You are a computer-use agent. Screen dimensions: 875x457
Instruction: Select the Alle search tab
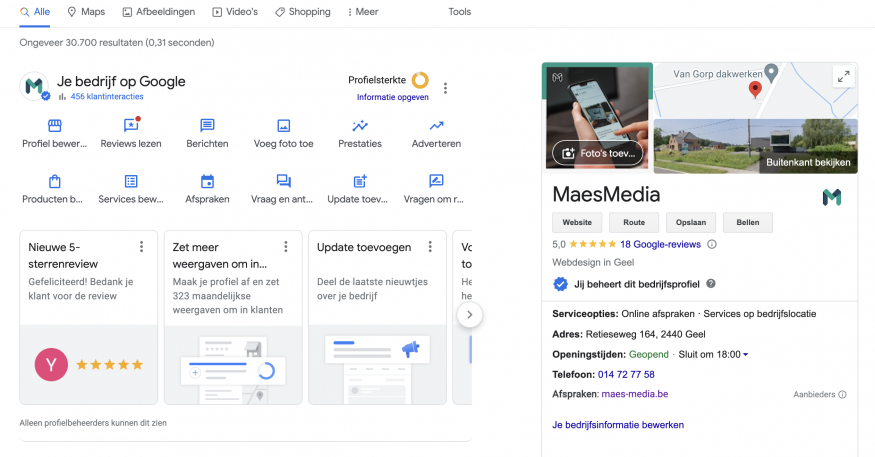(x=35, y=12)
